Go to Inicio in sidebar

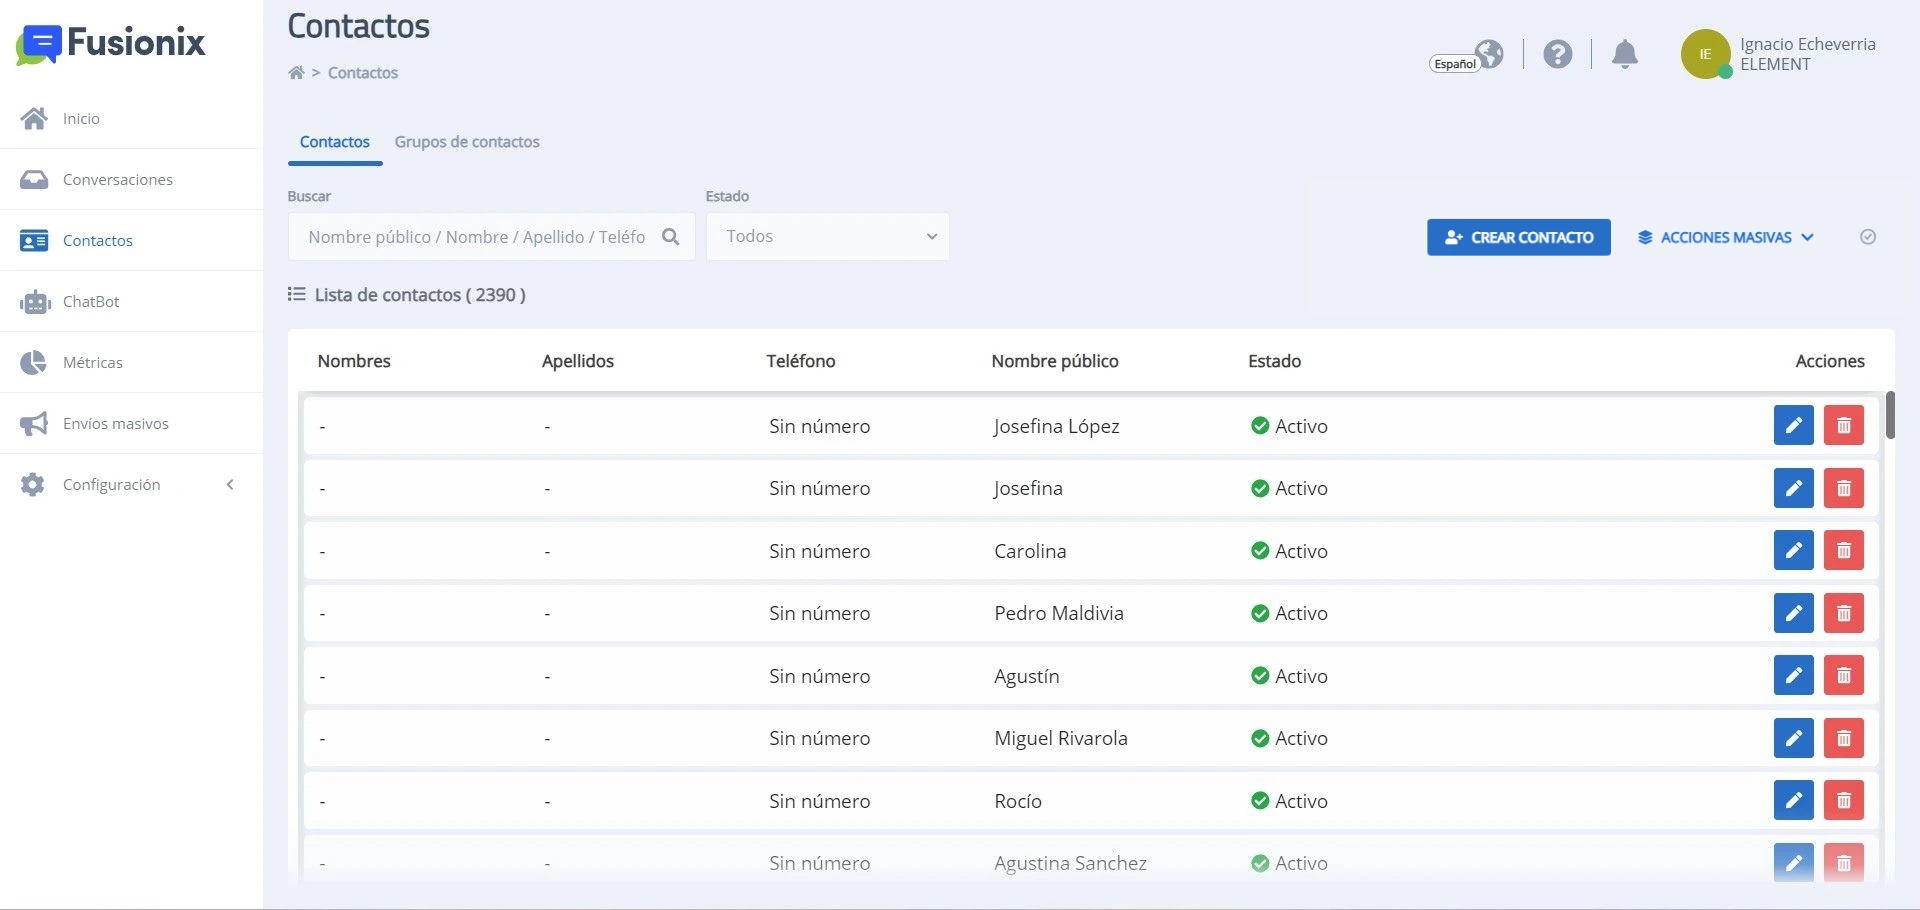(x=131, y=118)
